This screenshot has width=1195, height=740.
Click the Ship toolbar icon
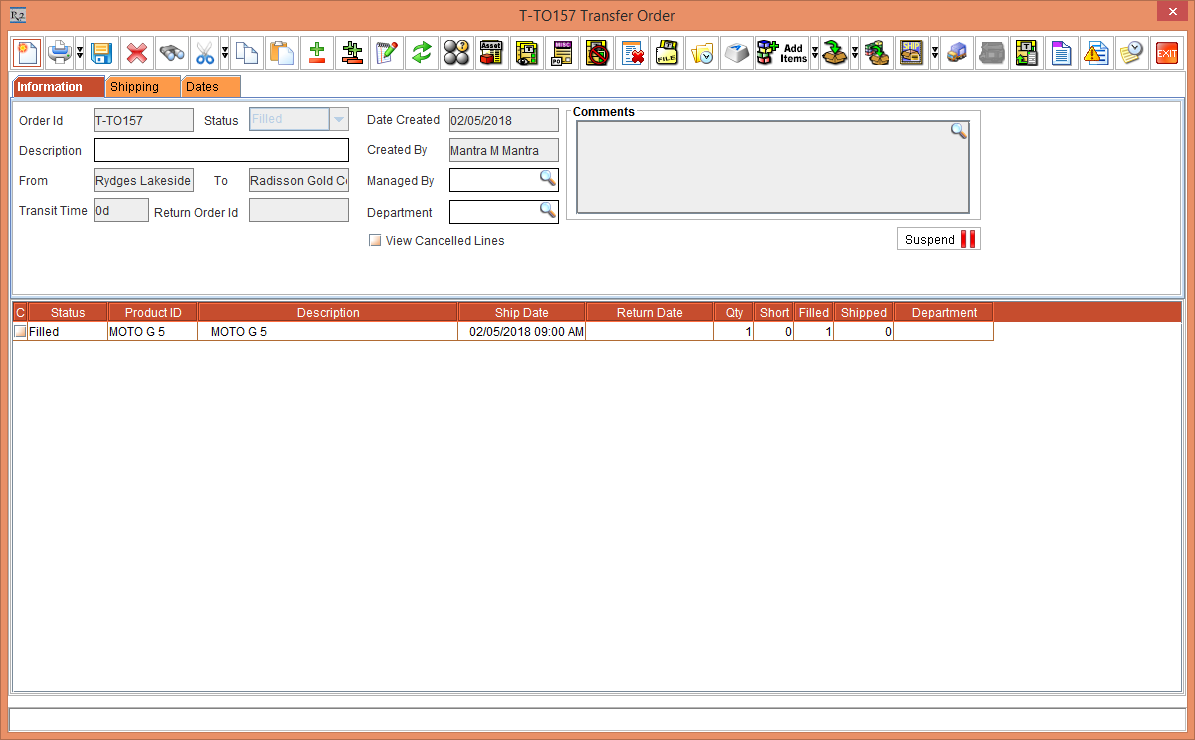pos(911,53)
